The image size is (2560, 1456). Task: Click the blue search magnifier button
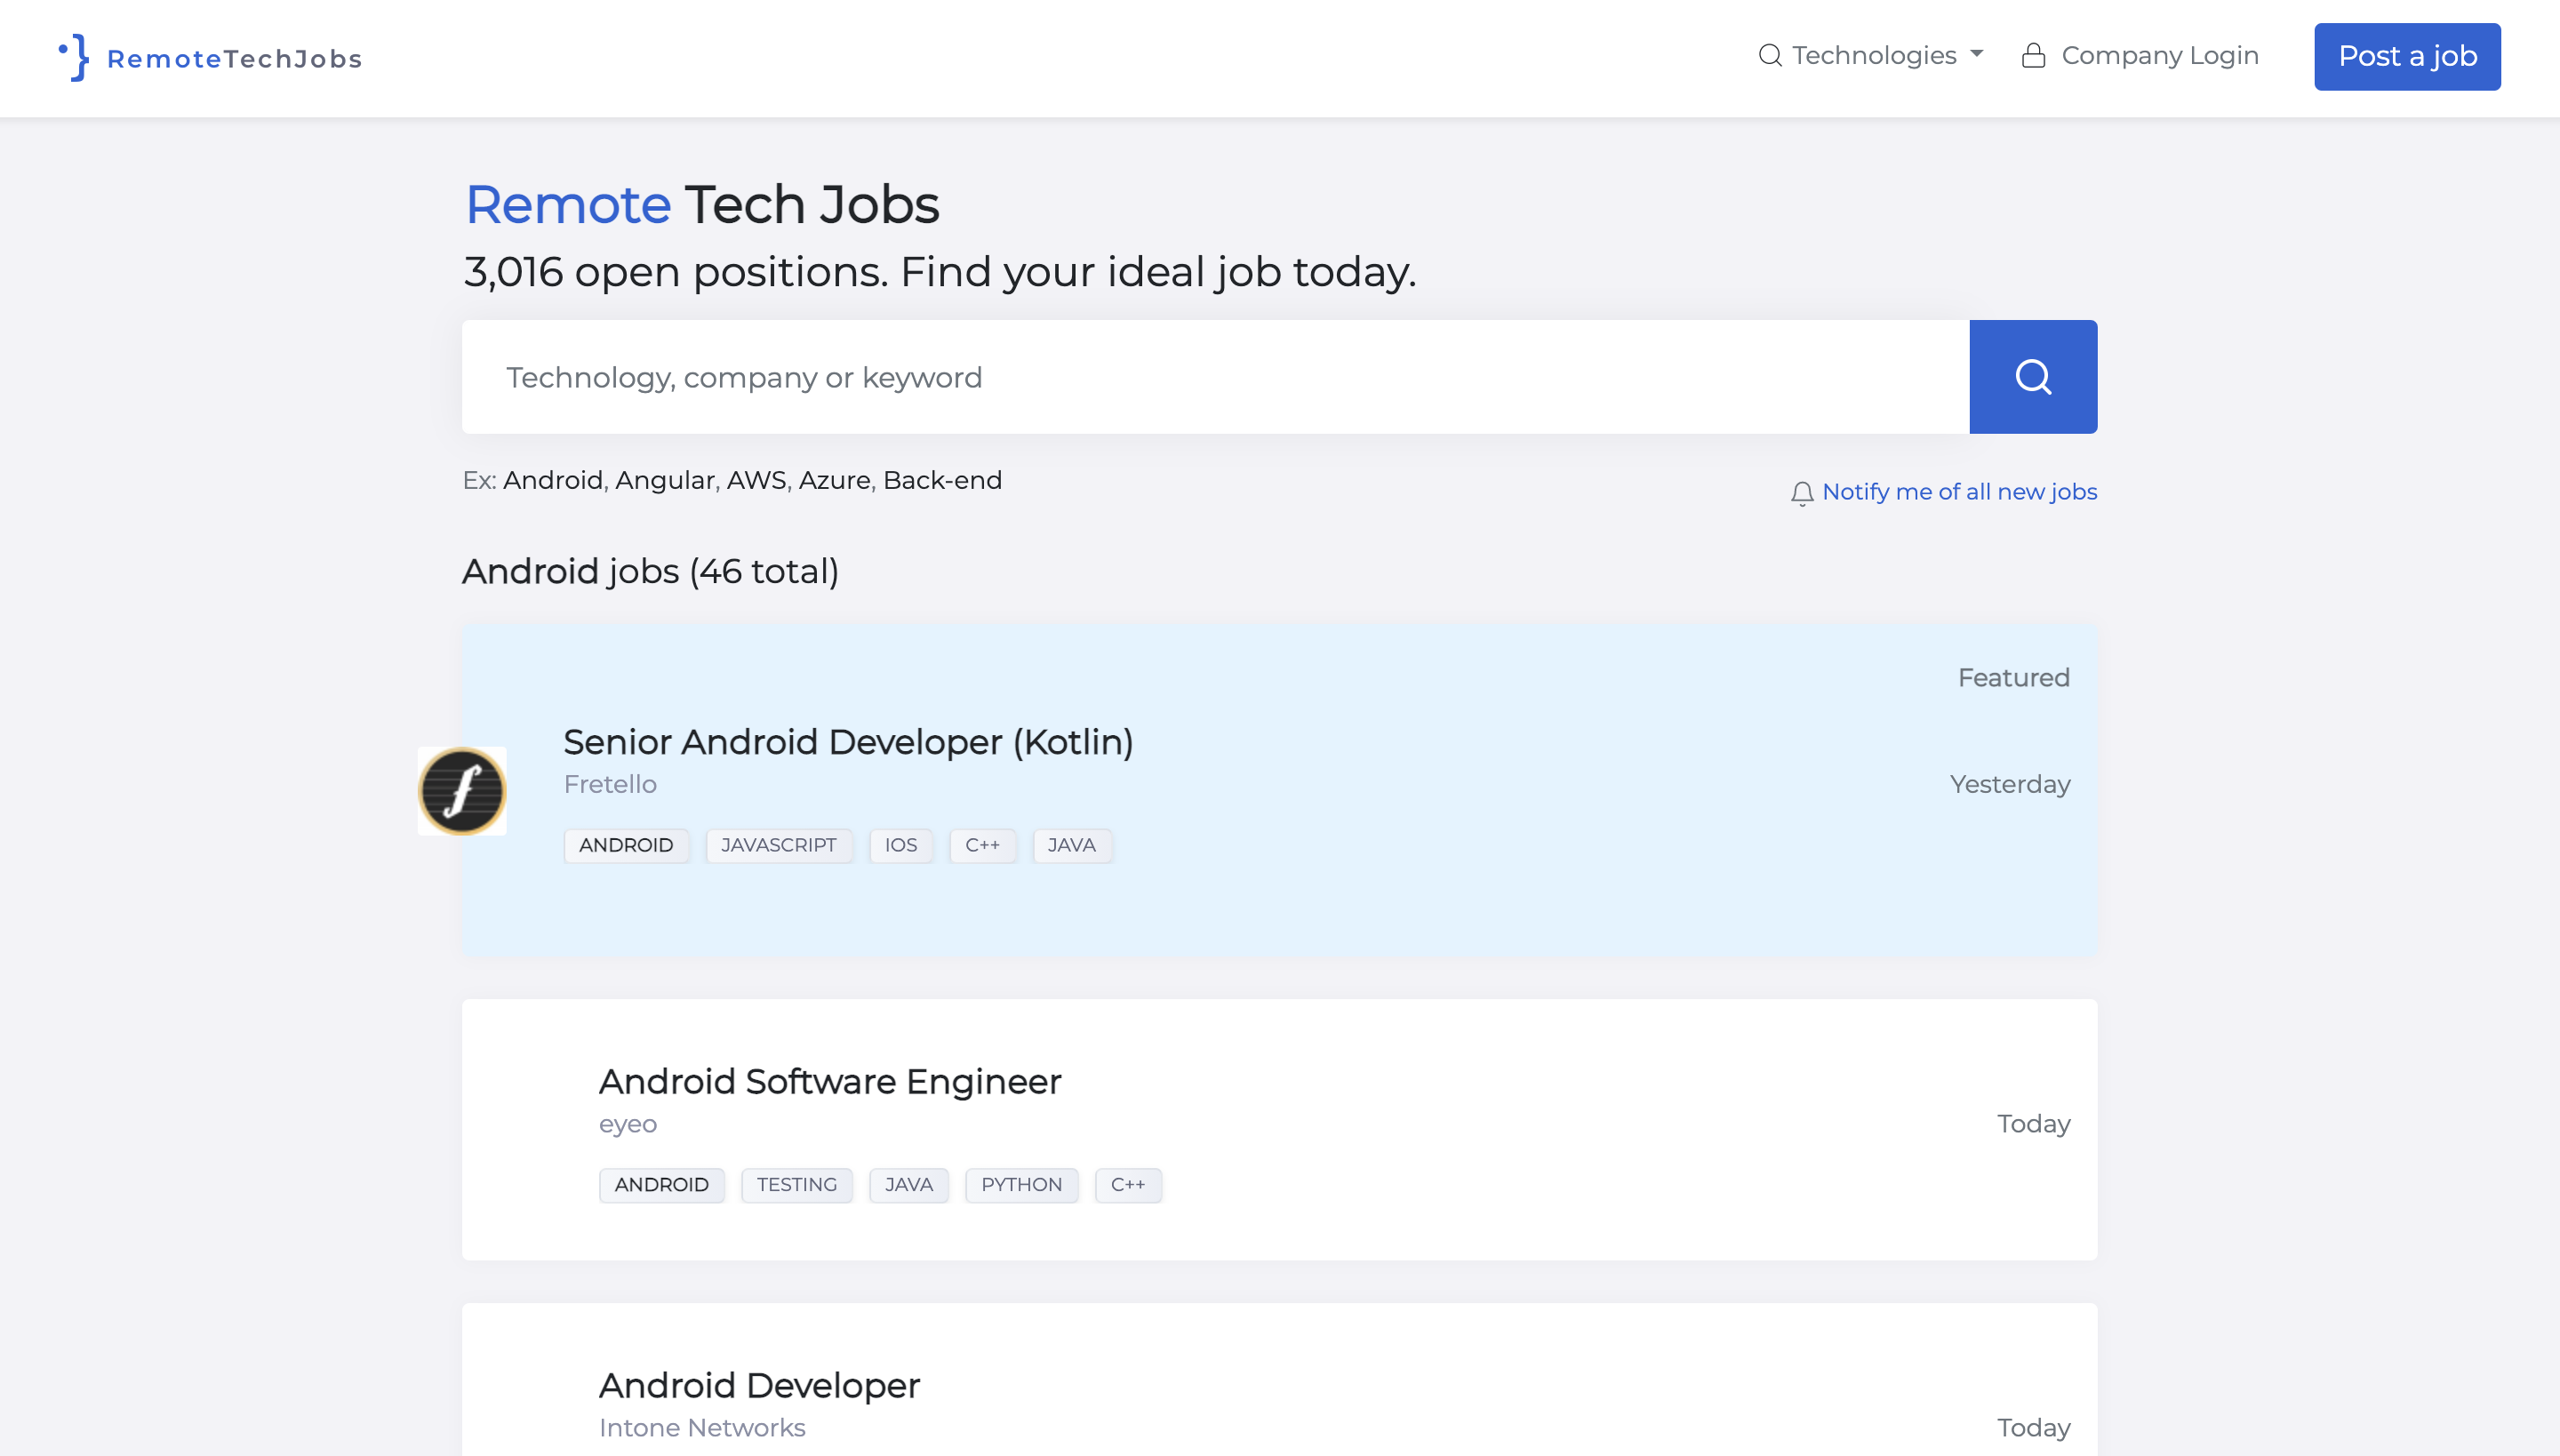(2033, 377)
